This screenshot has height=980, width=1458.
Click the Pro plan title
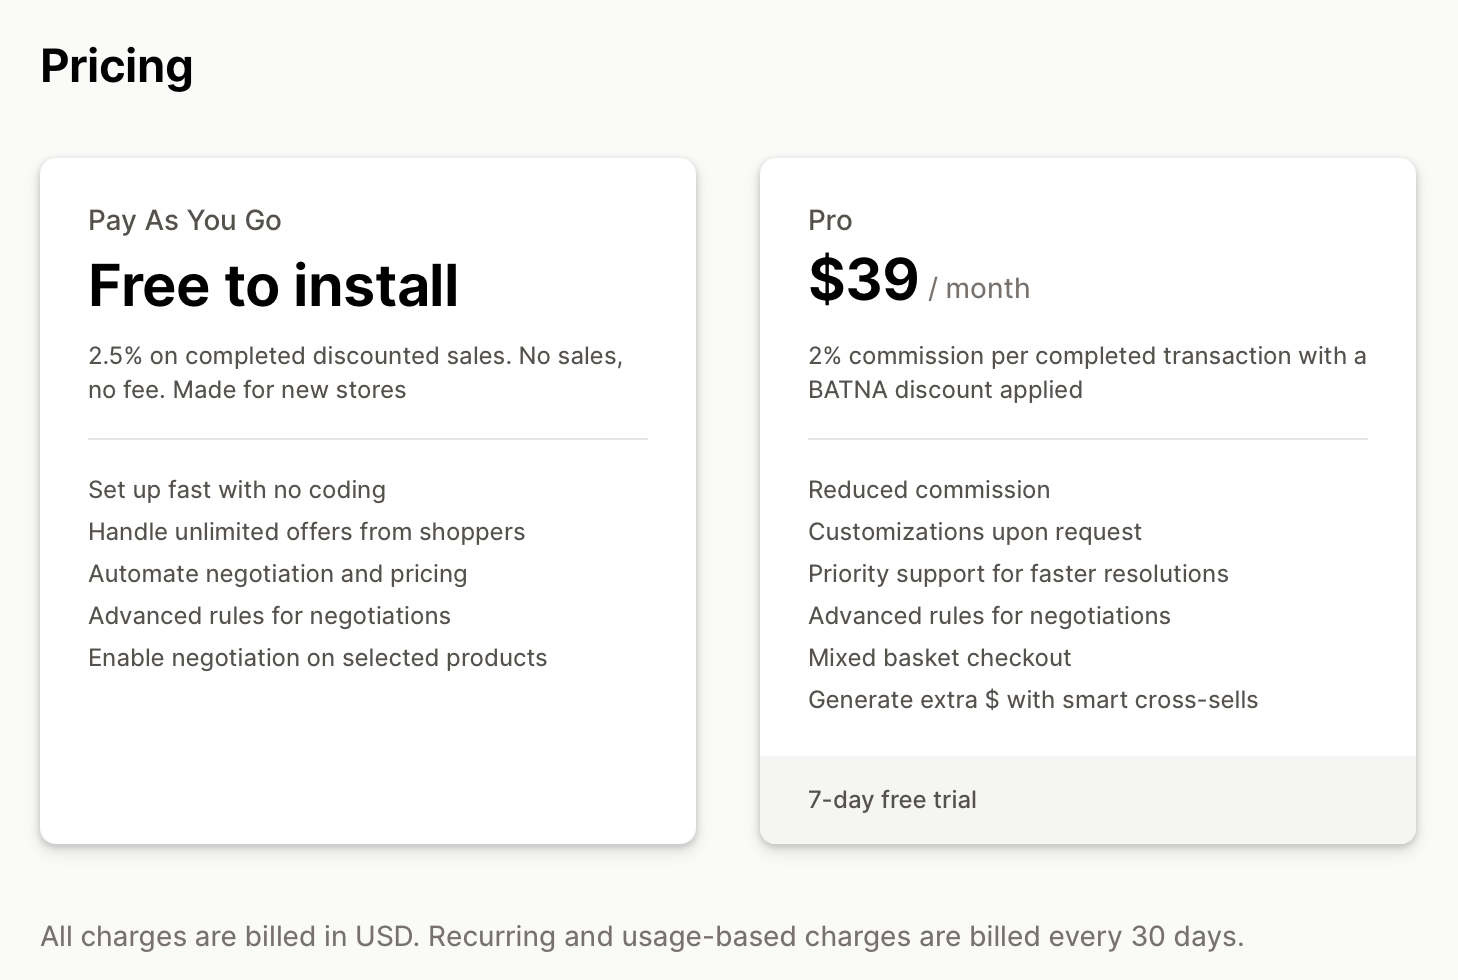point(830,220)
